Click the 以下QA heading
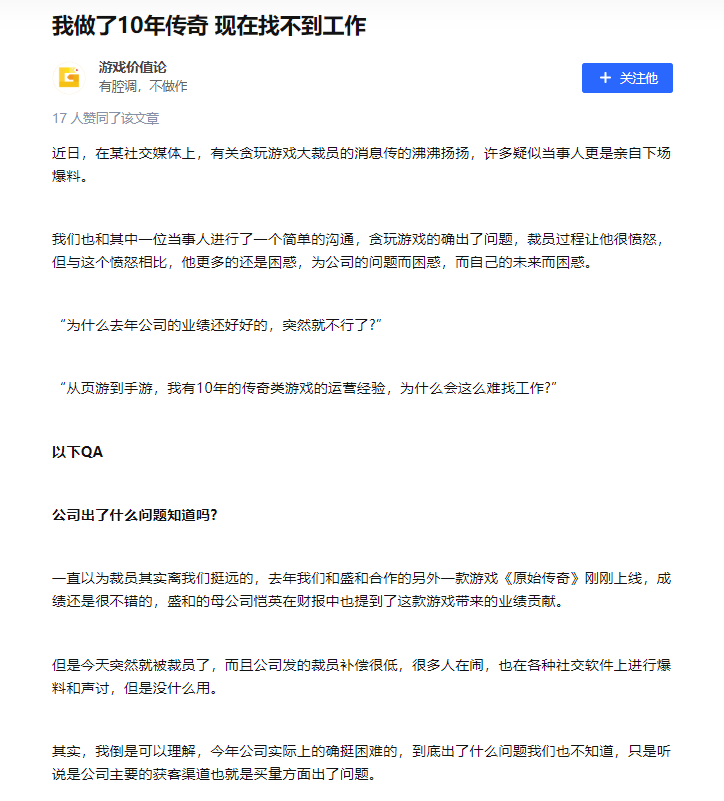Viewport: 724px width, 801px height. click(x=78, y=452)
